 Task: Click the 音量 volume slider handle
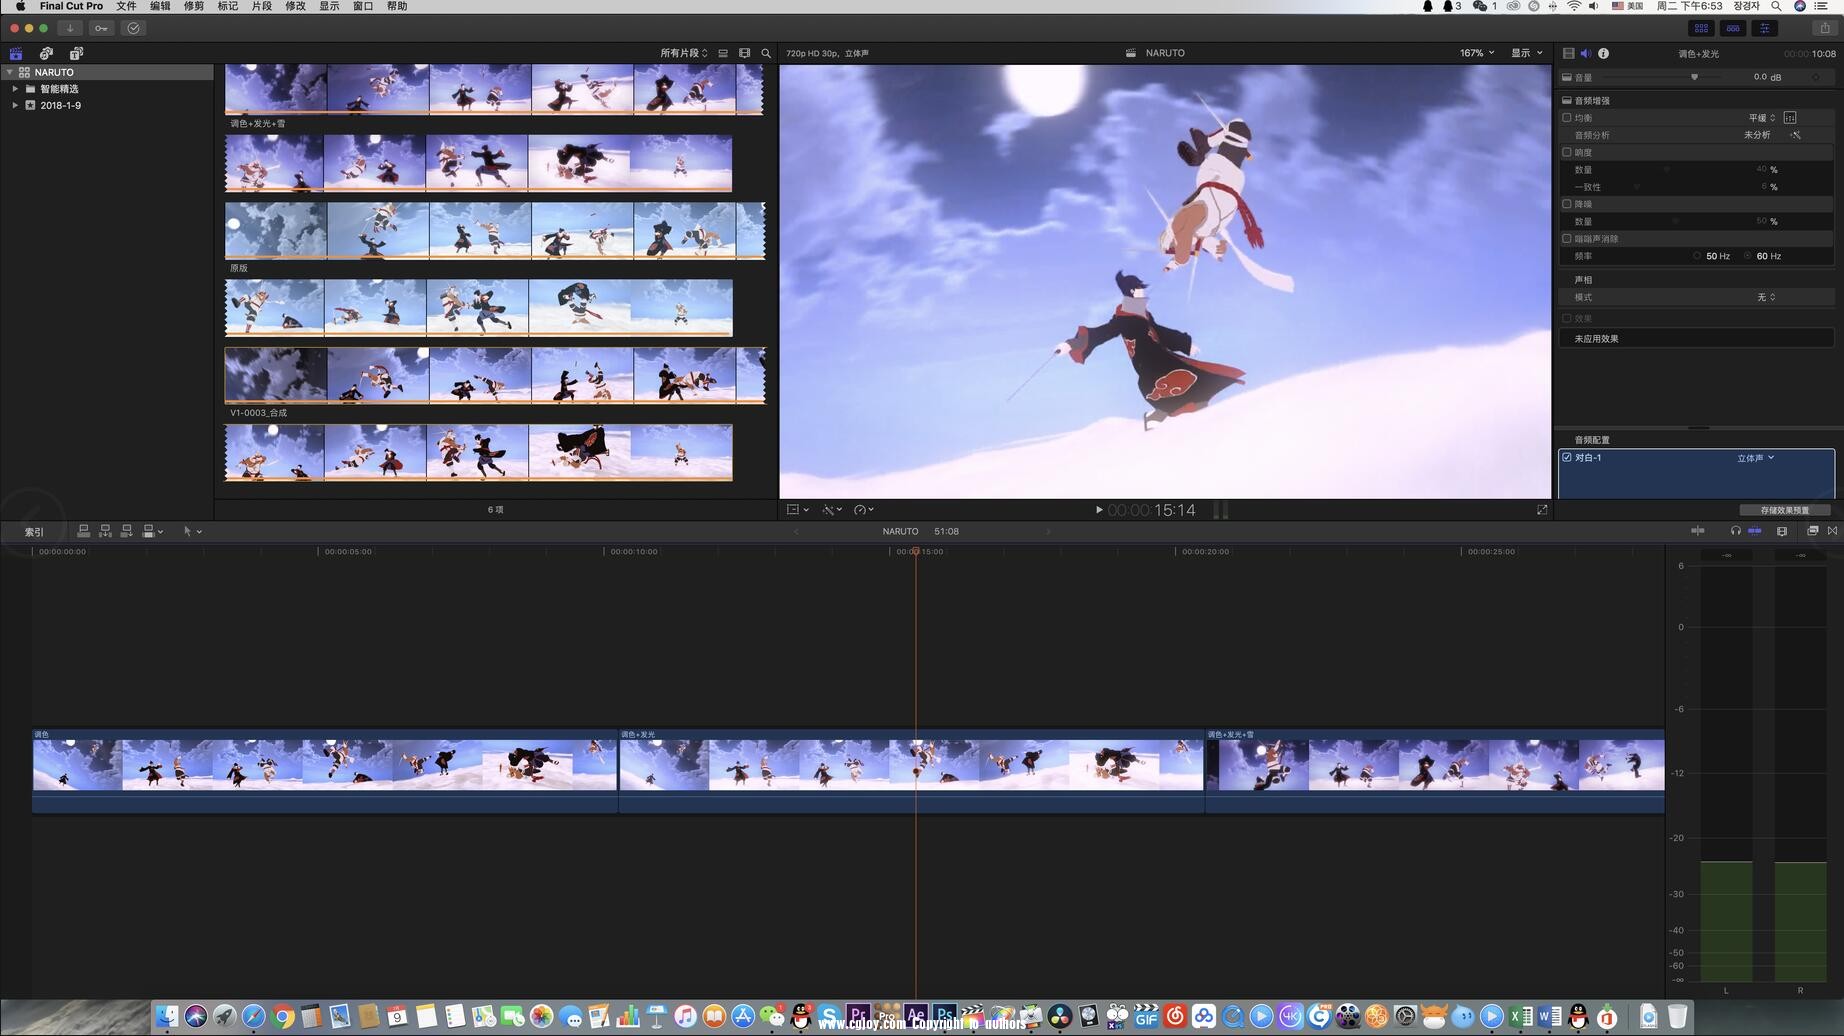point(1694,77)
